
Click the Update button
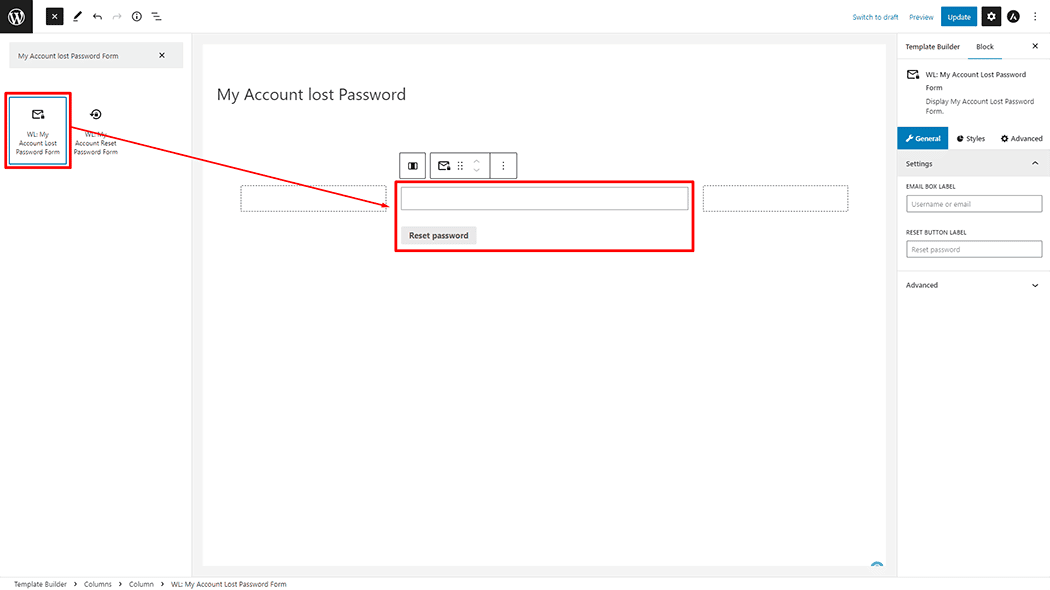[x=958, y=17]
